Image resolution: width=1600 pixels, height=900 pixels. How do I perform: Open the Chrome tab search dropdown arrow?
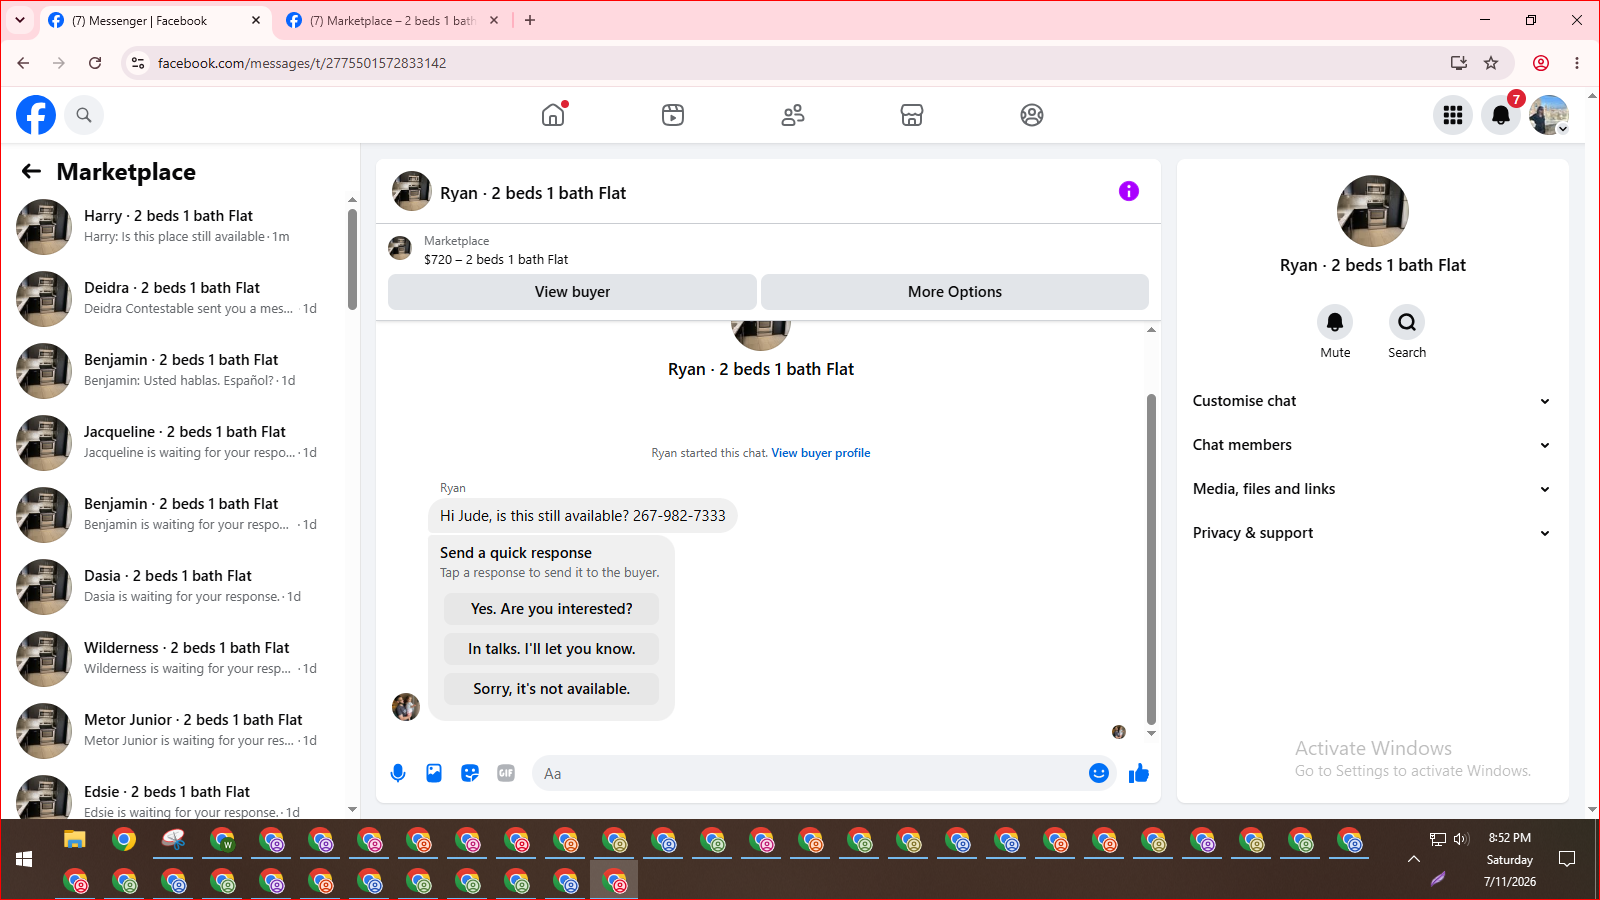pyautogui.click(x=20, y=20)
